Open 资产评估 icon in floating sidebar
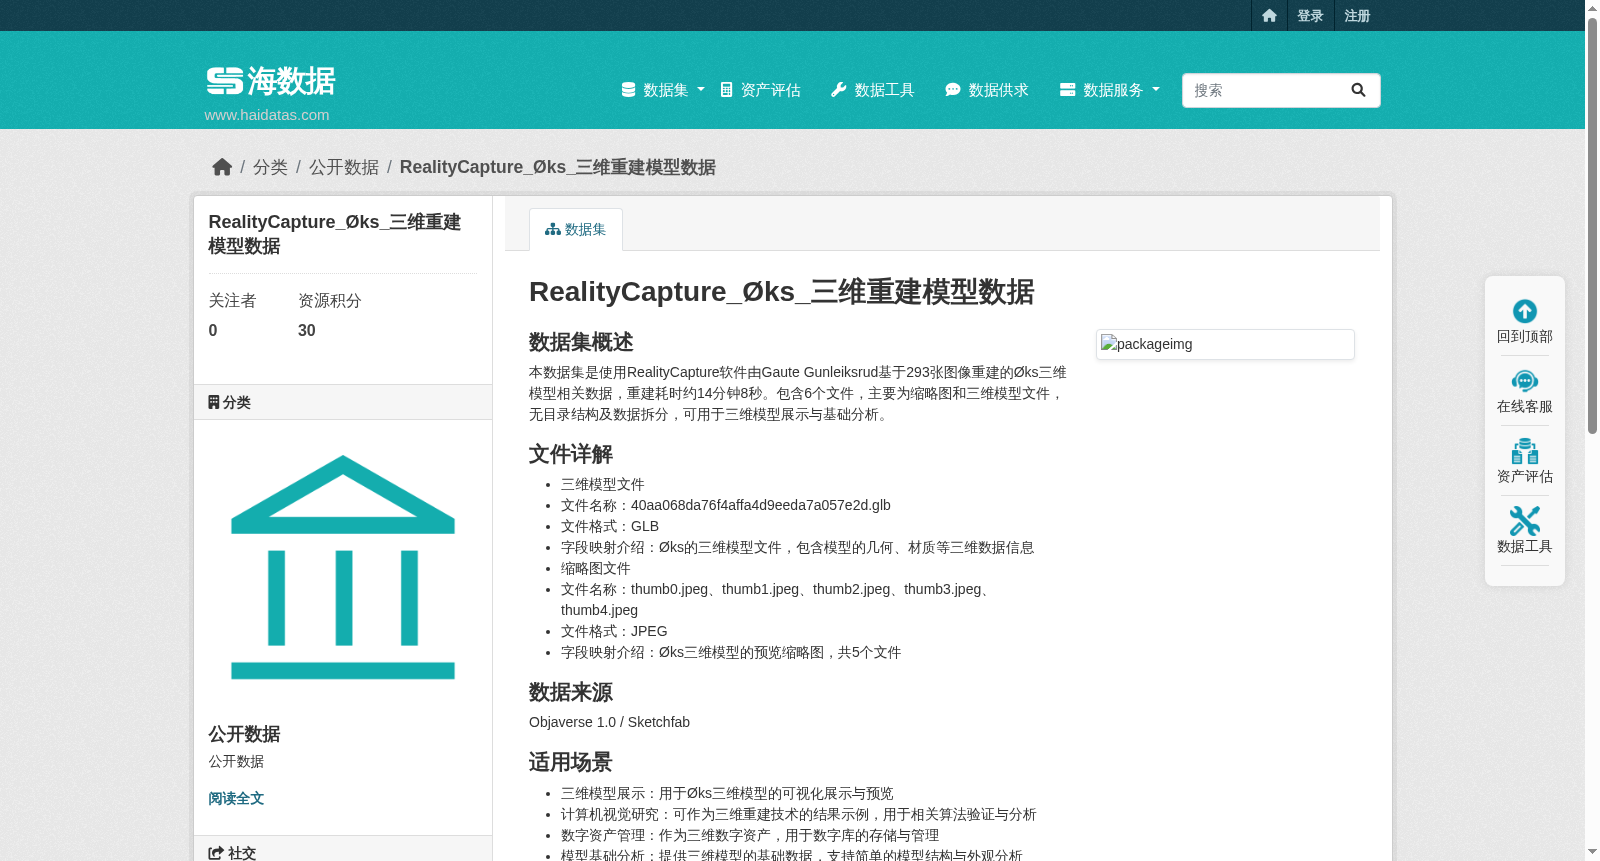Image resolution: width=1600 pixels, height=861 pixels. tap(1525, 451)
